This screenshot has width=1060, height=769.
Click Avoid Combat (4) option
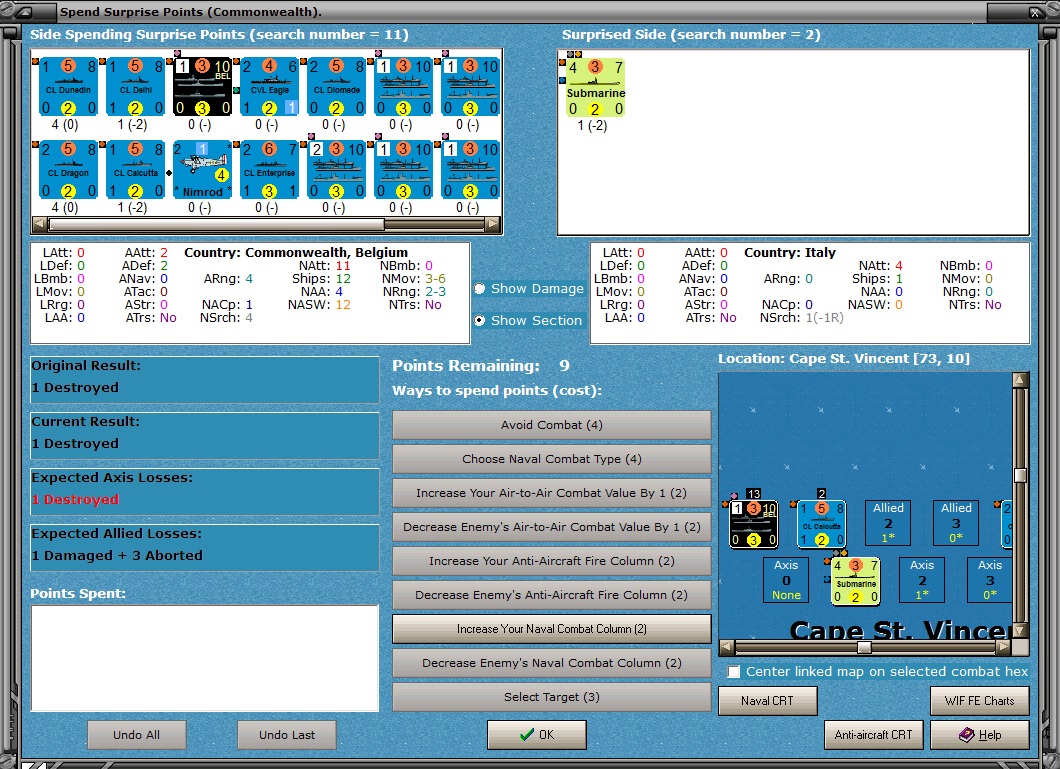[x=552, y=425]
